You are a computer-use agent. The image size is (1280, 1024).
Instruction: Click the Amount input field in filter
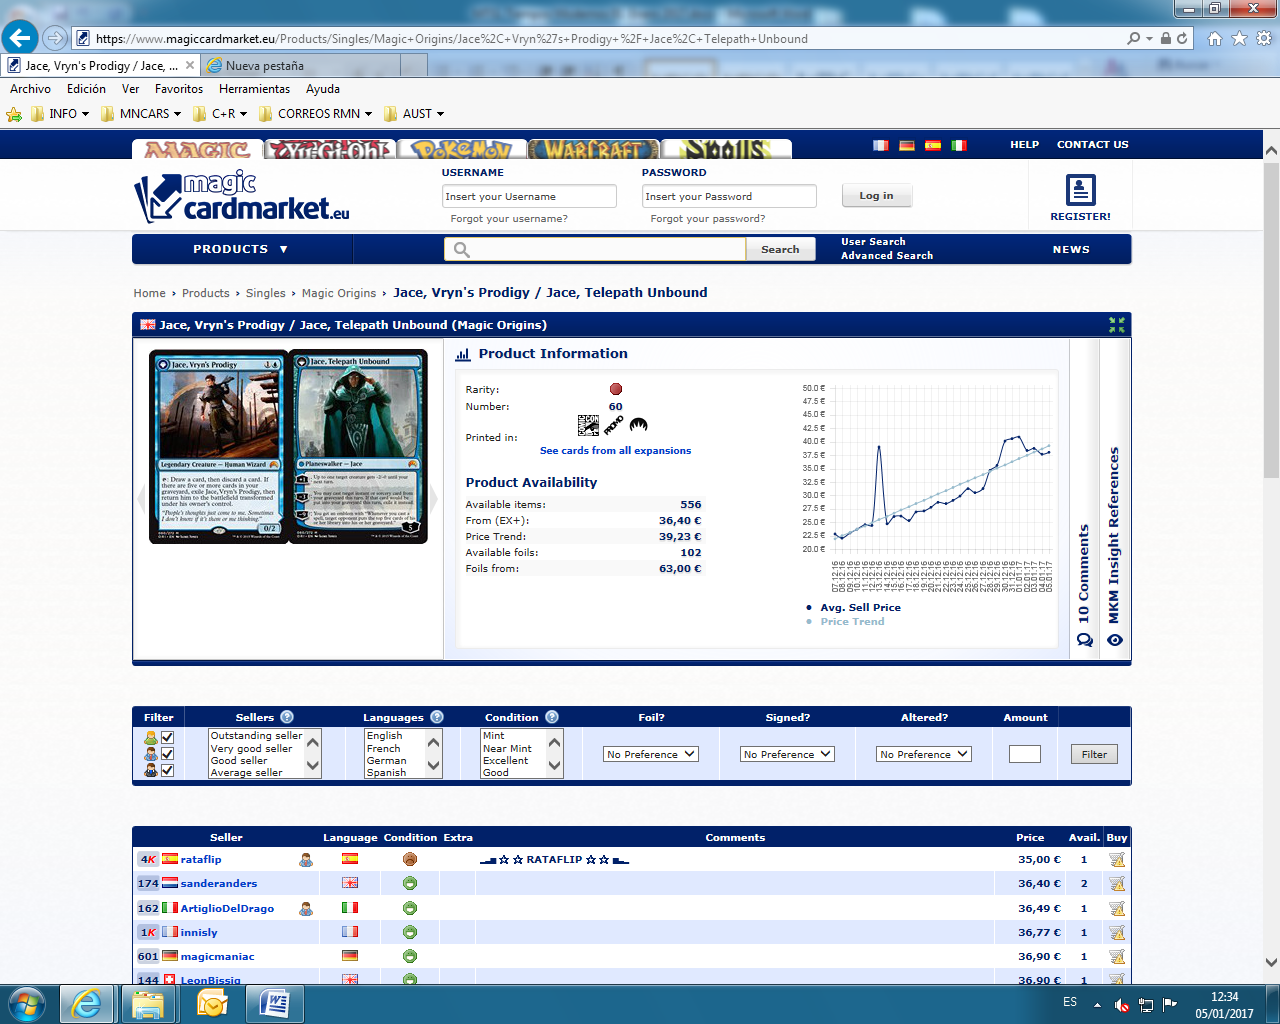pos(1025,754)
